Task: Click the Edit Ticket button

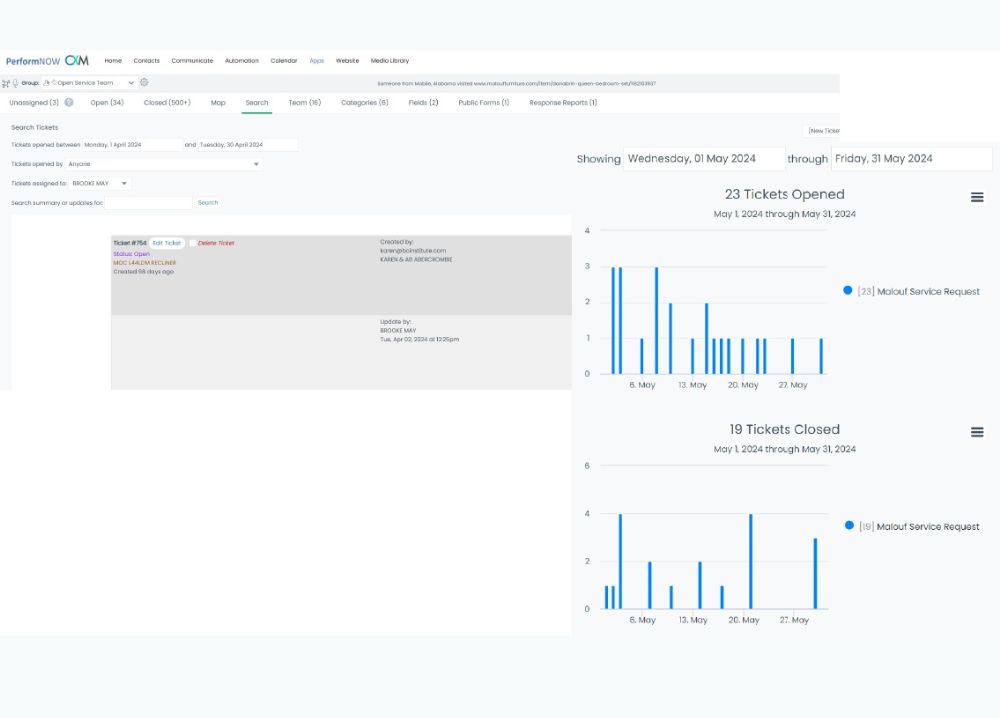Action: pos(166,243)
